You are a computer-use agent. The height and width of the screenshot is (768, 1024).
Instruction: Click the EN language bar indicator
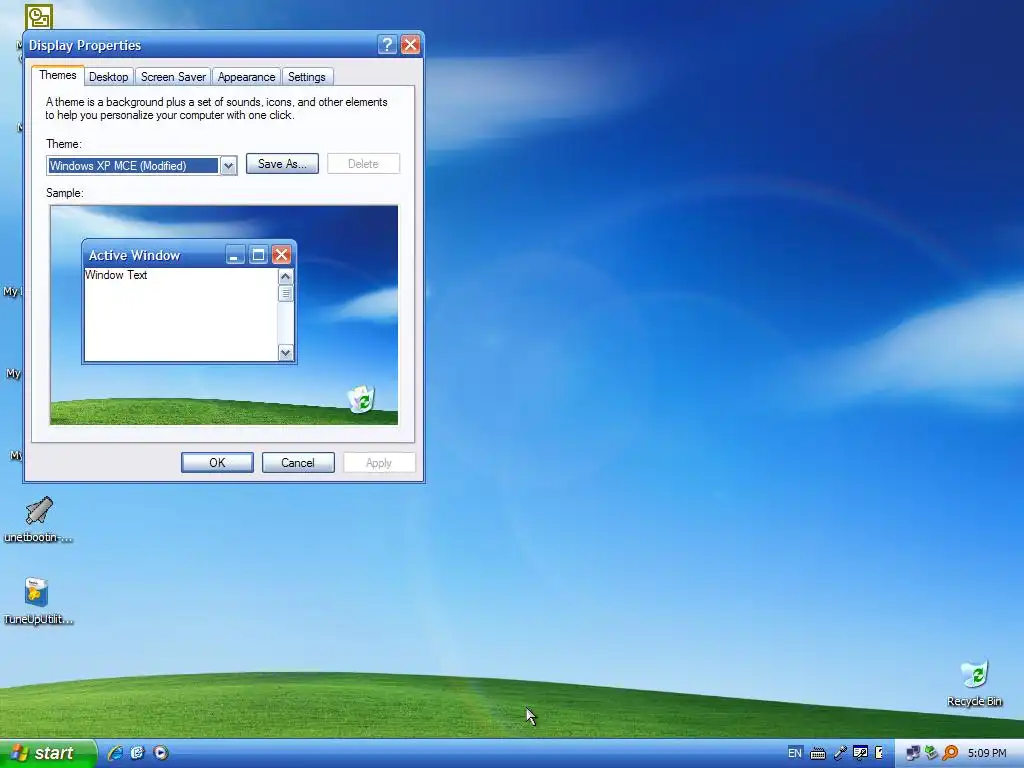[x=795, y=753]
